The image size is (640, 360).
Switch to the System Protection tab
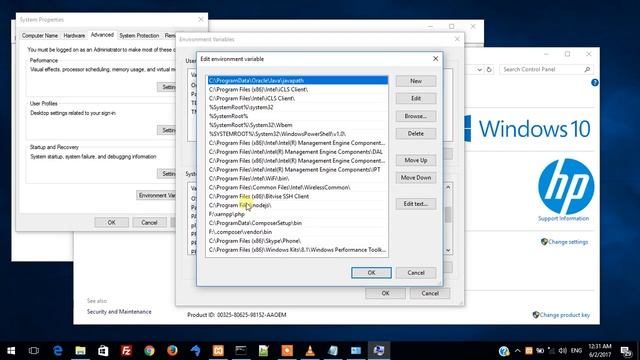139,36
